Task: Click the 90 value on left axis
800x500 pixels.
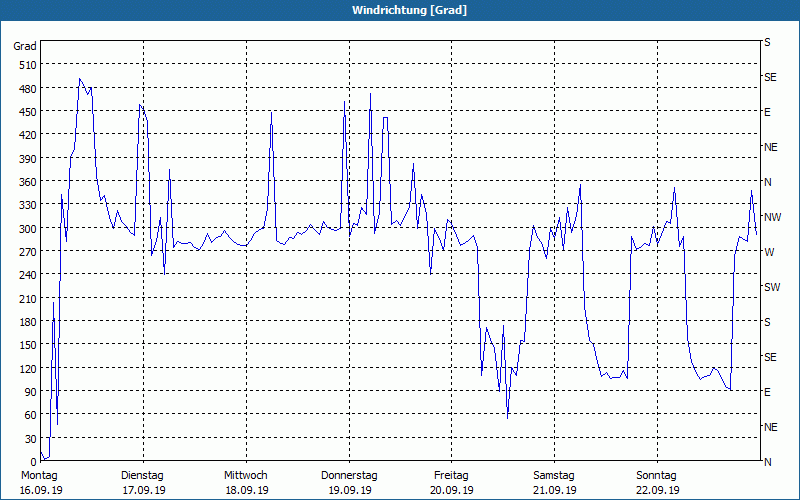Action: pos(31,392)
